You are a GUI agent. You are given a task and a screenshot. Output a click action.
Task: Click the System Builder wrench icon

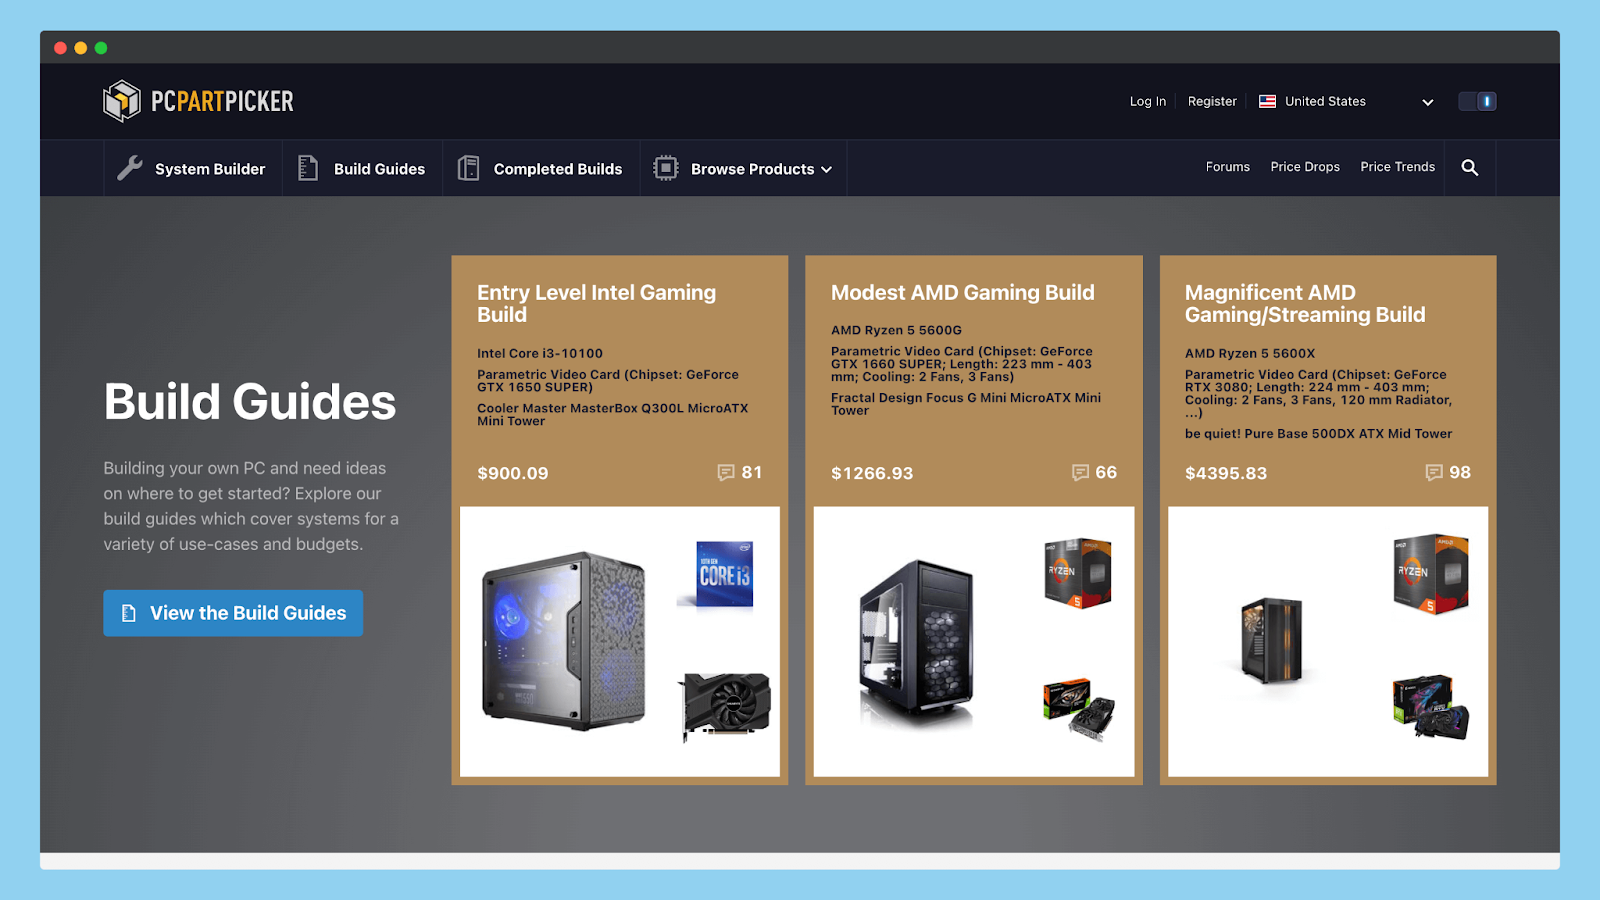[x=130, y=168]
